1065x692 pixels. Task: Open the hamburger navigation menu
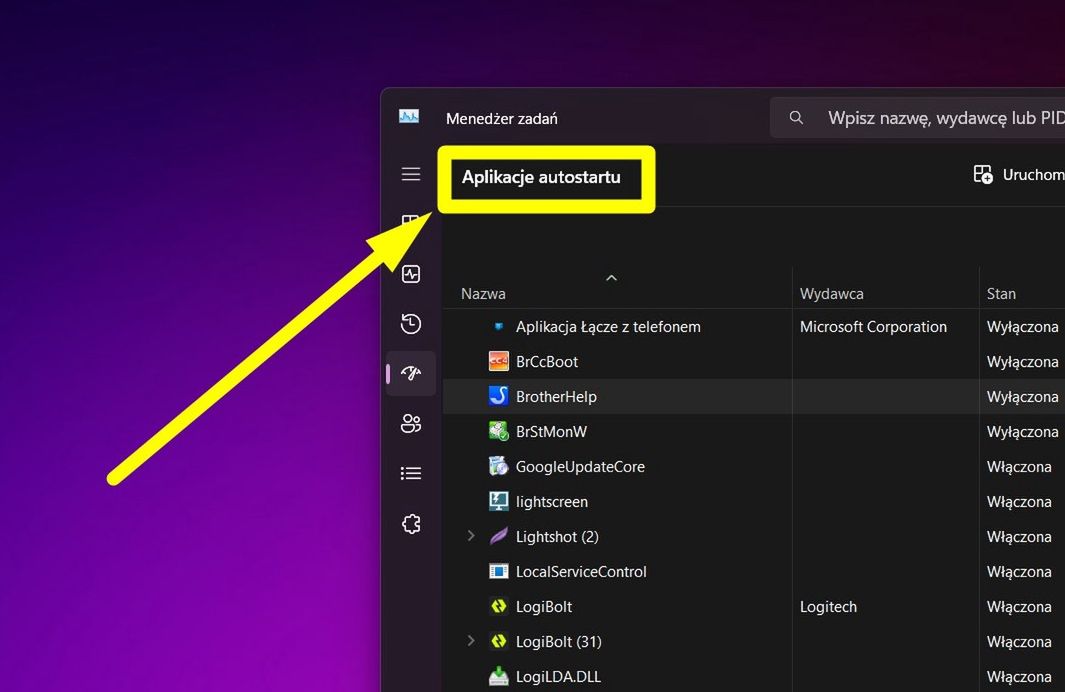pyautogui.click(x=411, y=175)
